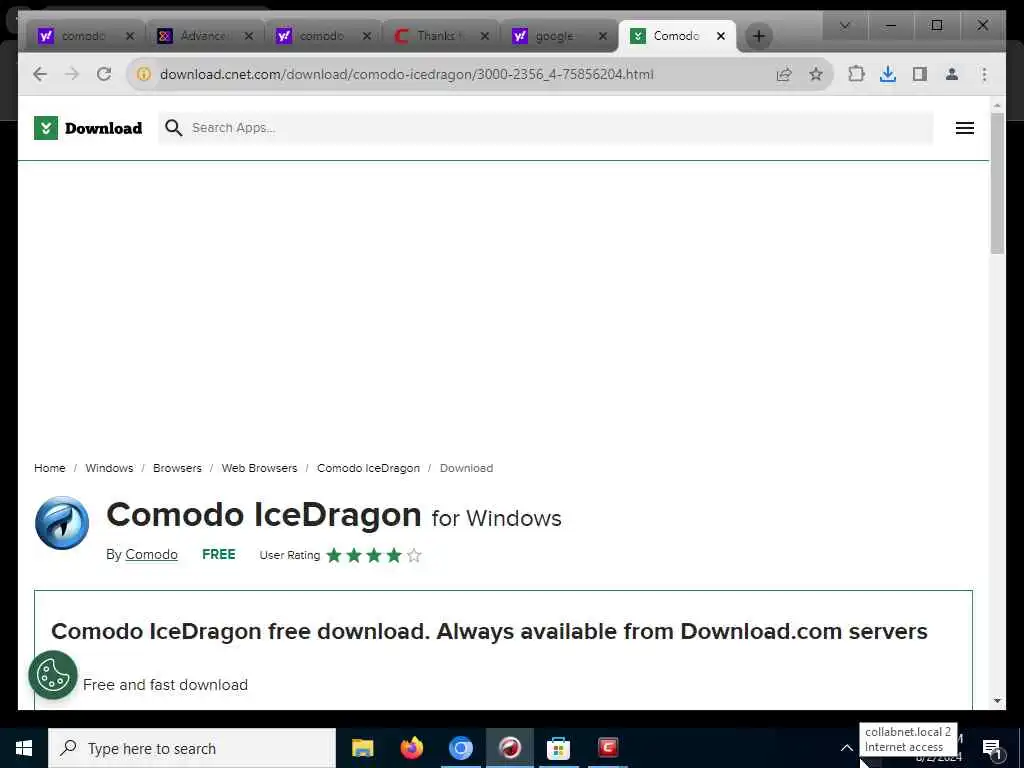
Task: Open the Extensions puzzle icon
Action: (x=856, y=74)
